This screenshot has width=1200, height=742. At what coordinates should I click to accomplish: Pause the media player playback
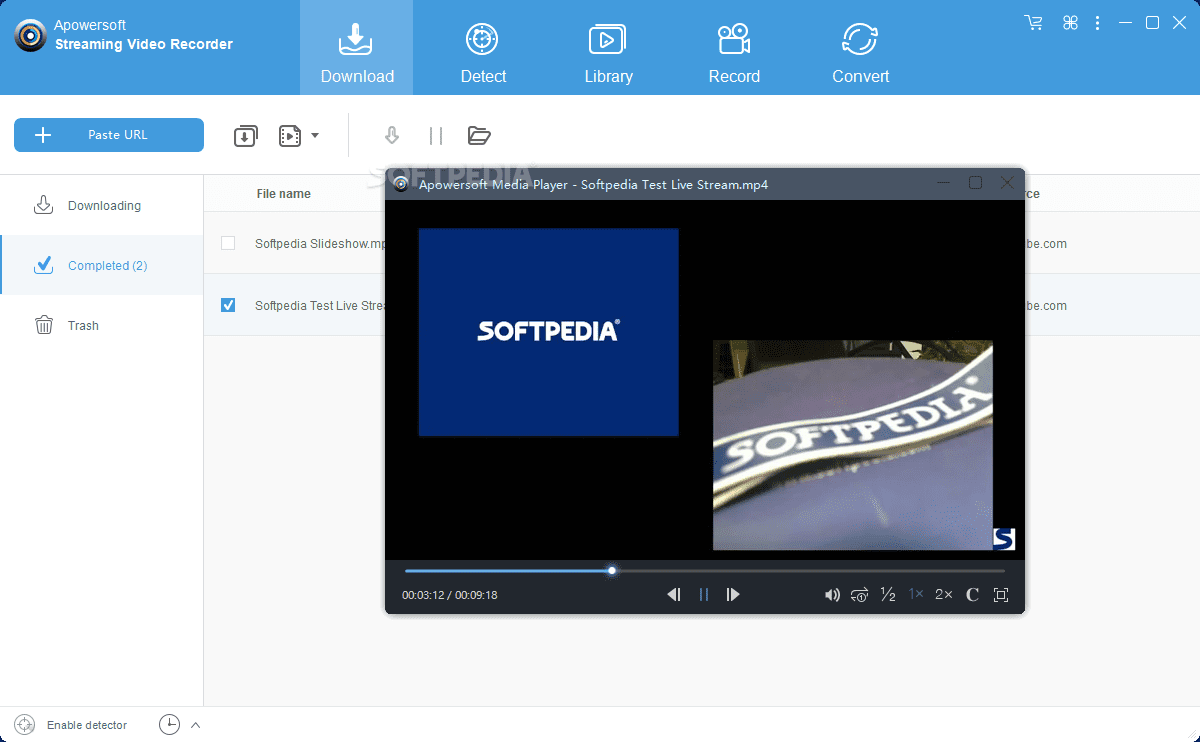[x=704, y=594]
